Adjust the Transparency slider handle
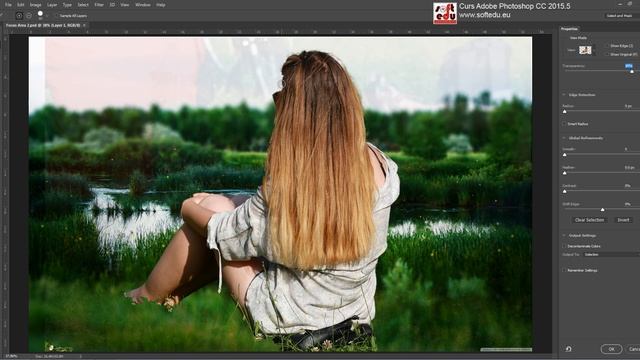Viewport: 640px width, 360px height. 632,71
